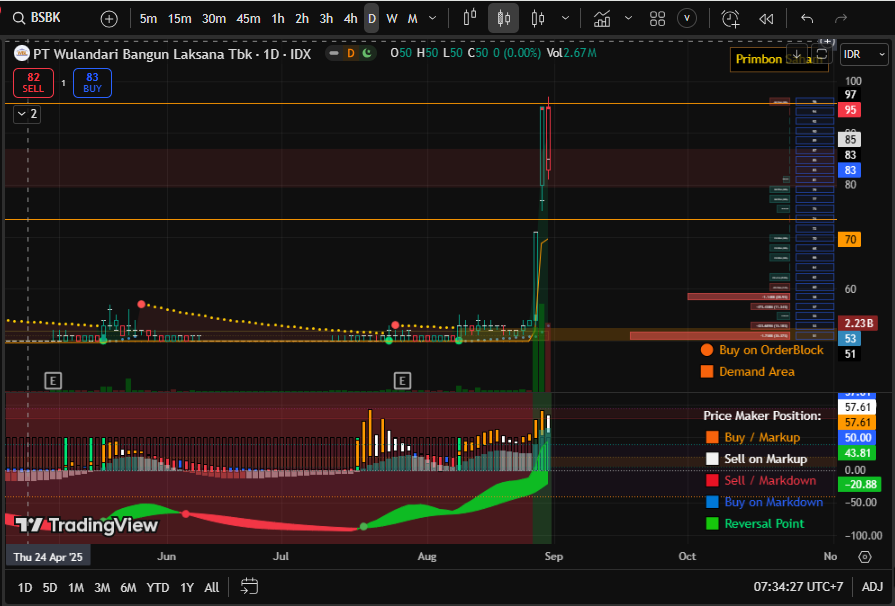
Task: Click the grey dash status pill icon
Action: pos(334,53)
